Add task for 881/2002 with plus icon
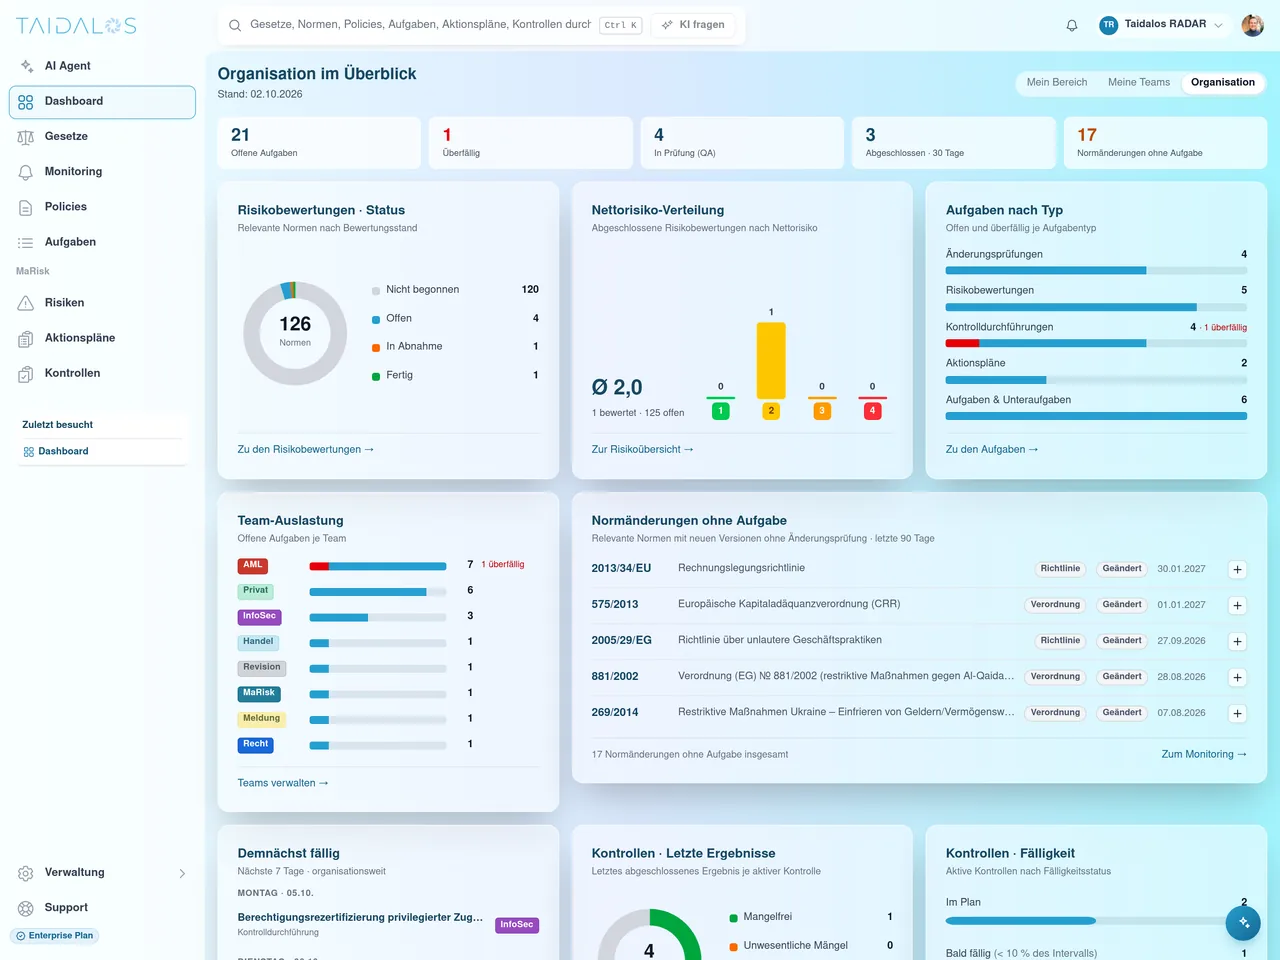The width and height of the screenshot is (1280, 960). 1237,677
